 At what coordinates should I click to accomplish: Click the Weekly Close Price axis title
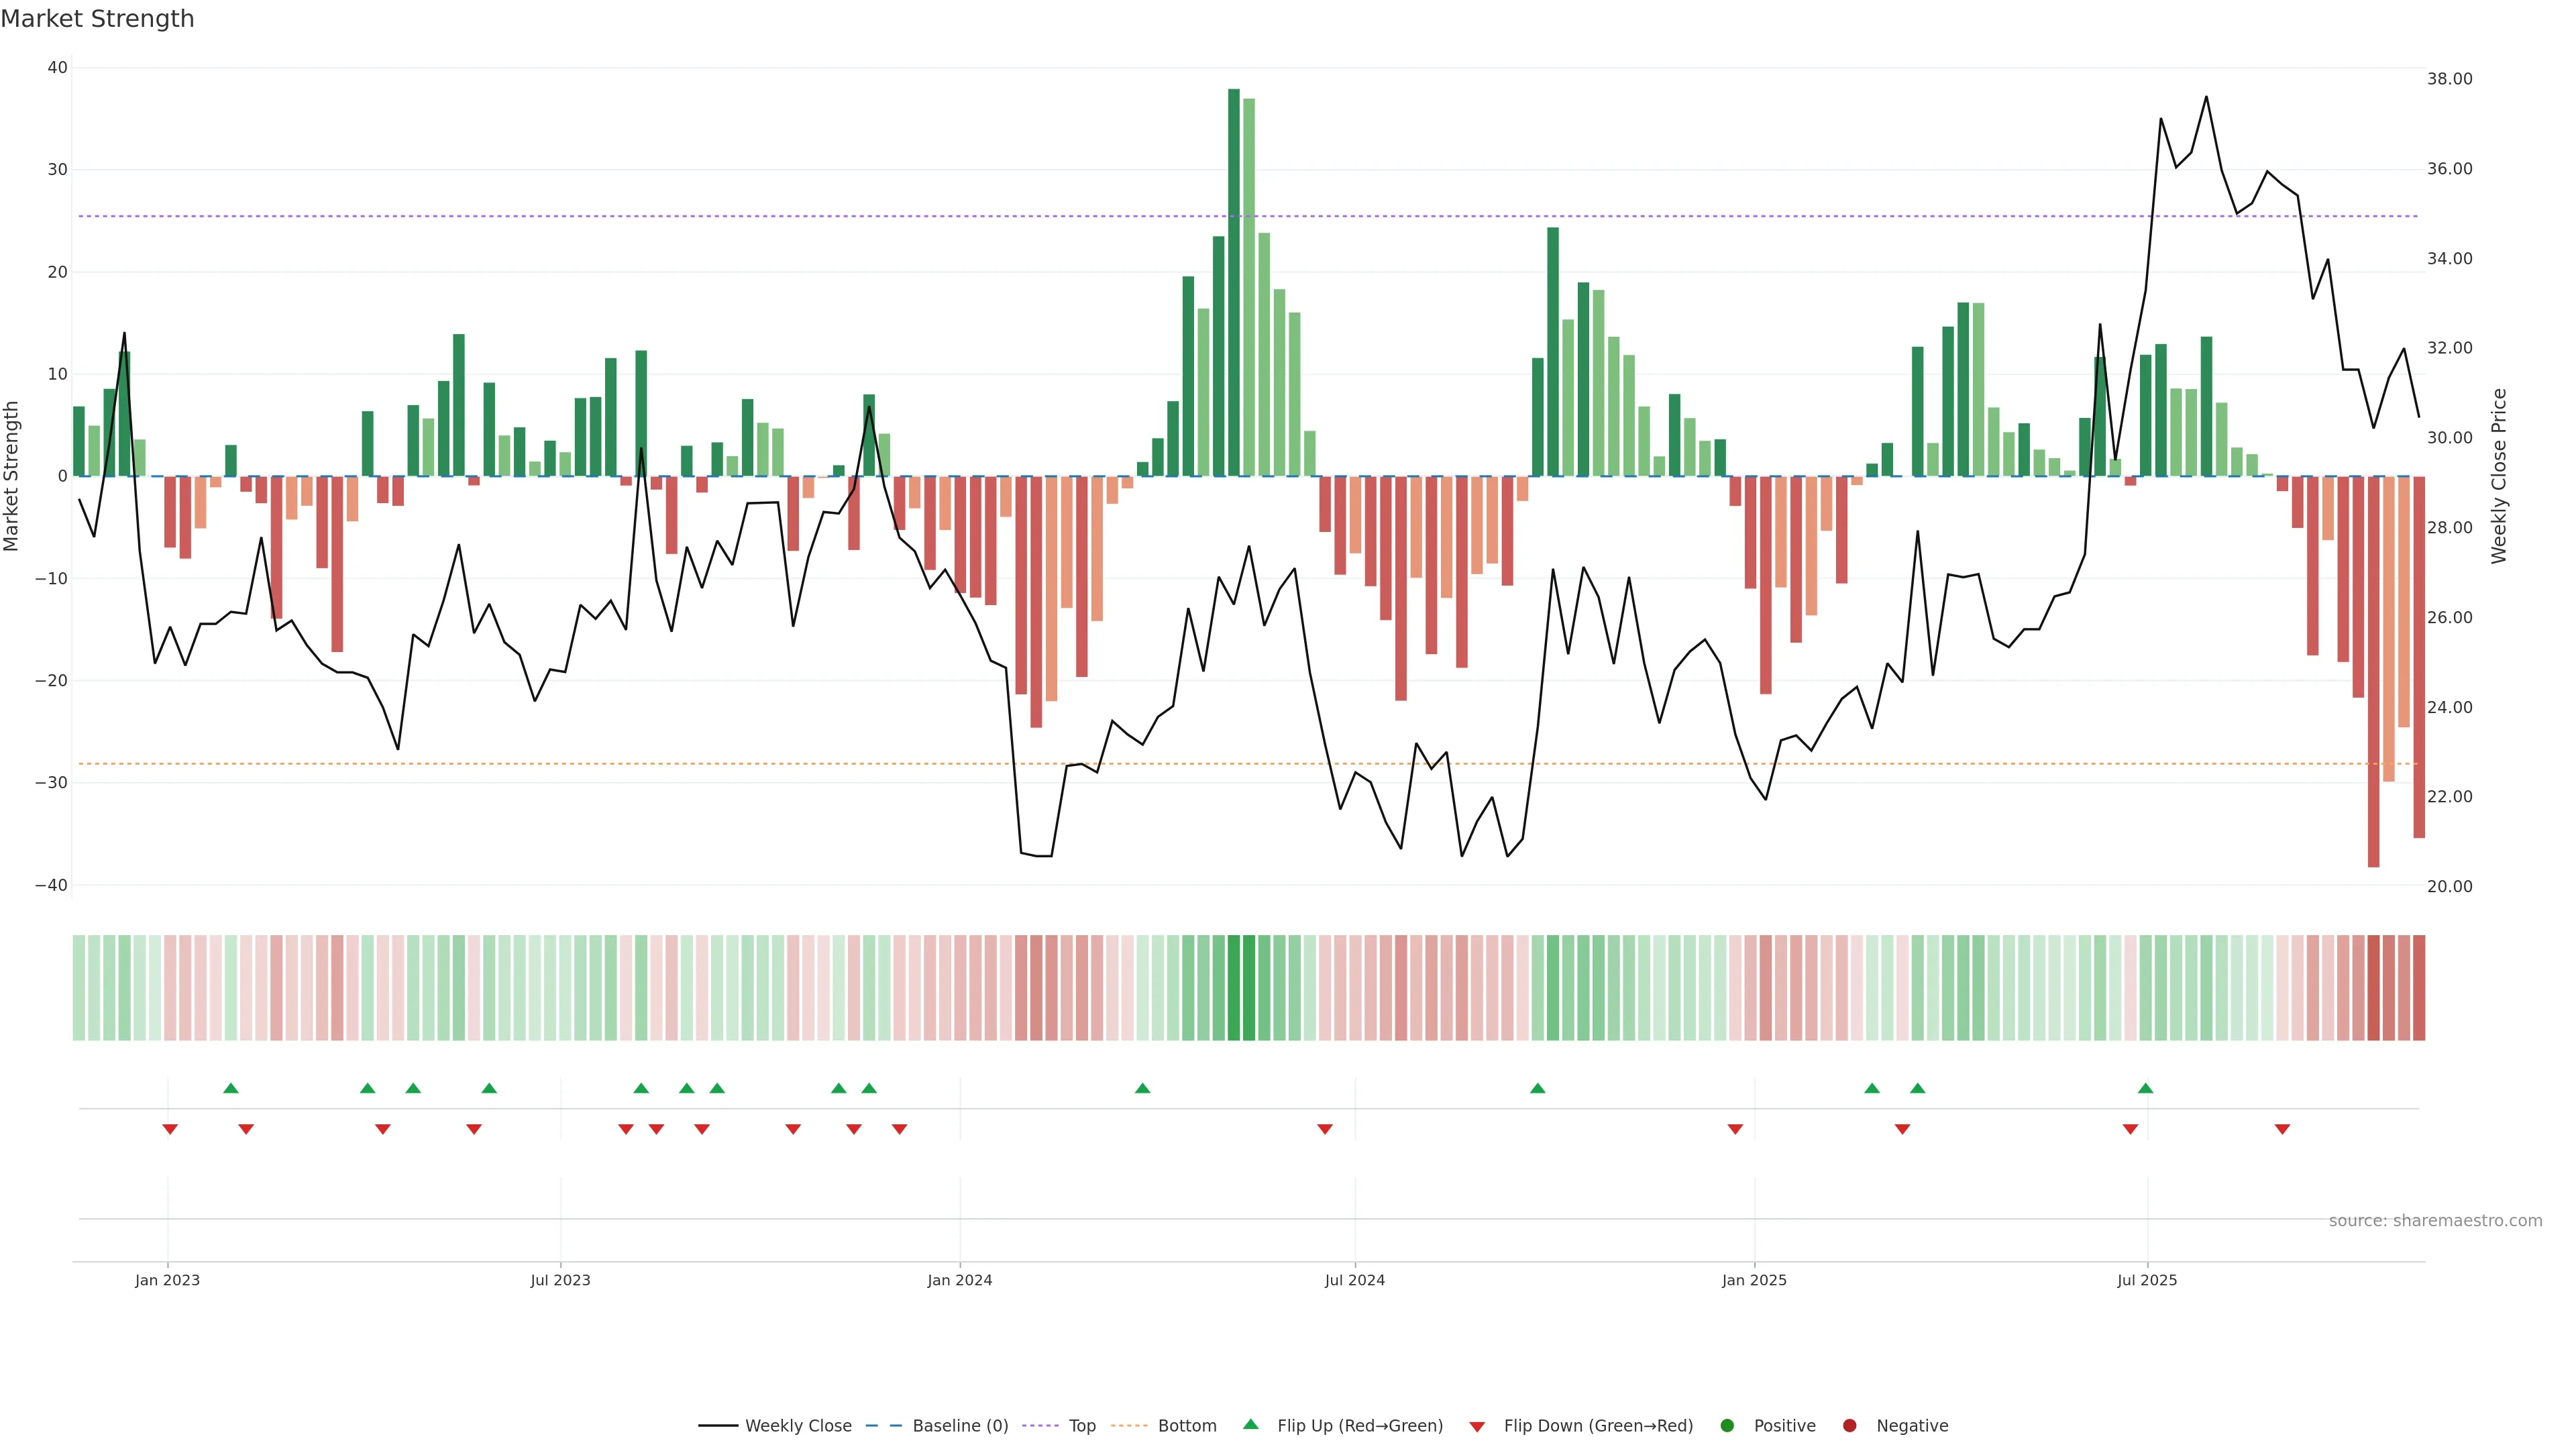(2499, 476)
